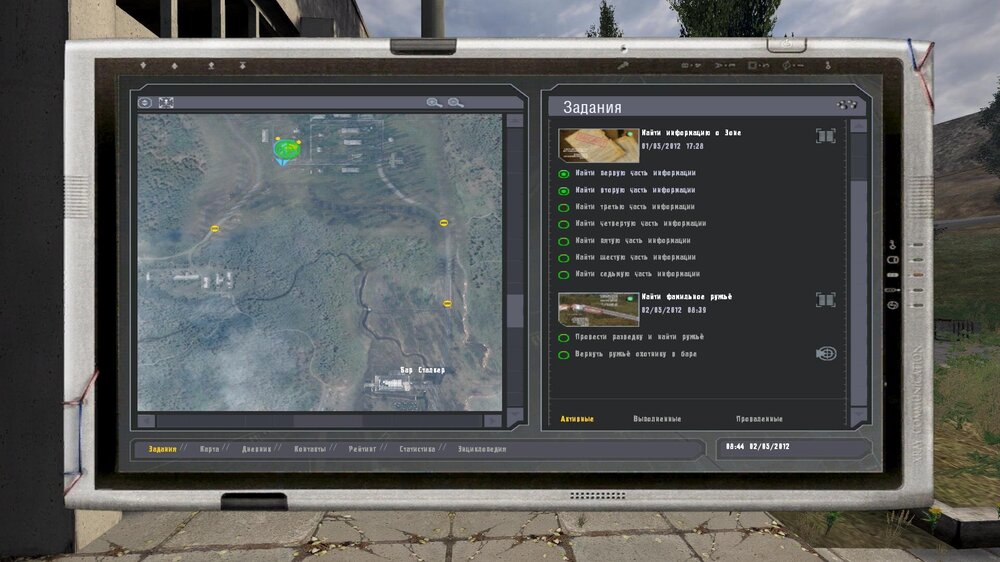This screenshot has height=562, width=1000.
Task: Click the map horizontal scrollbar thumb
Action: coord(328,420)
